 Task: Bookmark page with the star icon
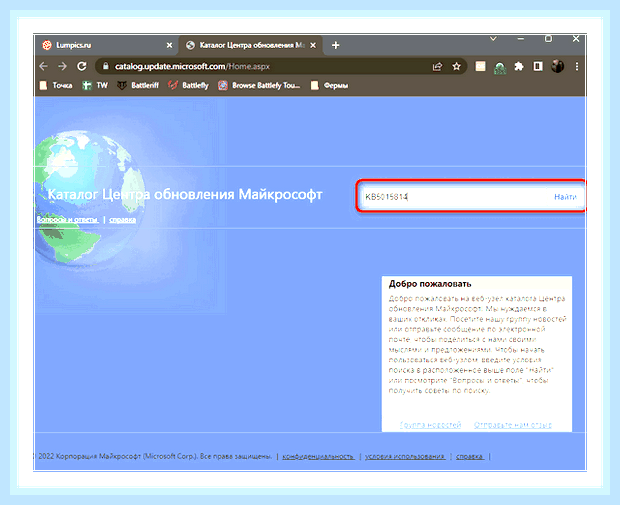pos(456,66)
